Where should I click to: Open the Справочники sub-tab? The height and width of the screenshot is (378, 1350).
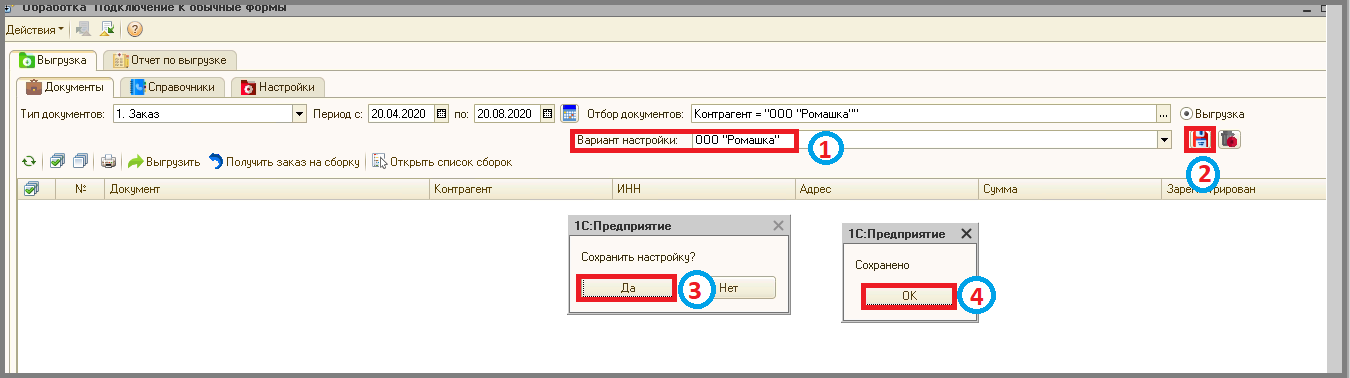[172, 87]
